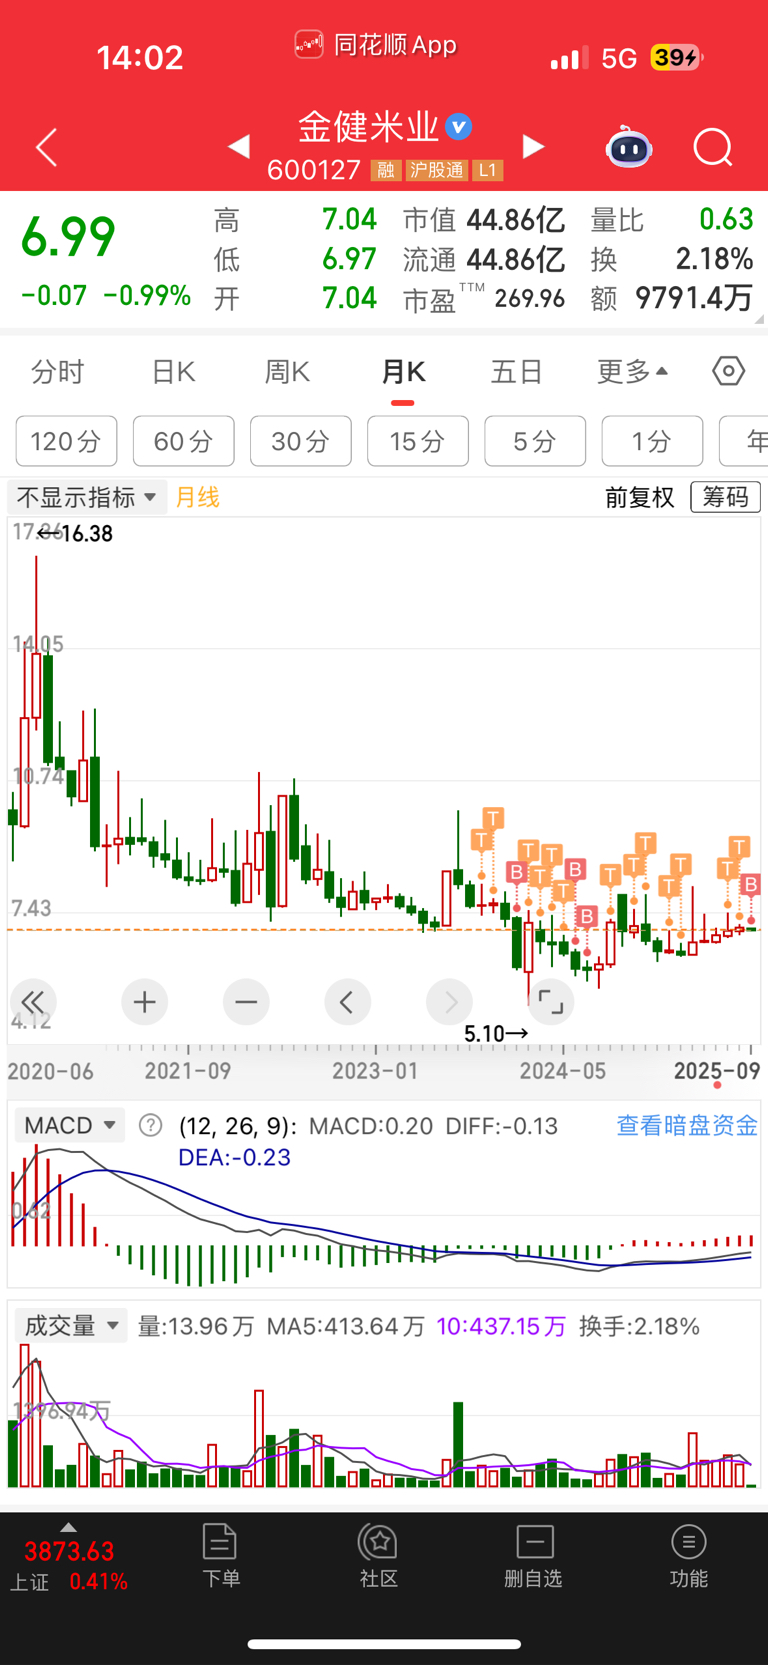The width and height of the screenshot is (769, 1665).
Task: Tap the 同花顺 App return banner
Action: click(x=376, y=45)
